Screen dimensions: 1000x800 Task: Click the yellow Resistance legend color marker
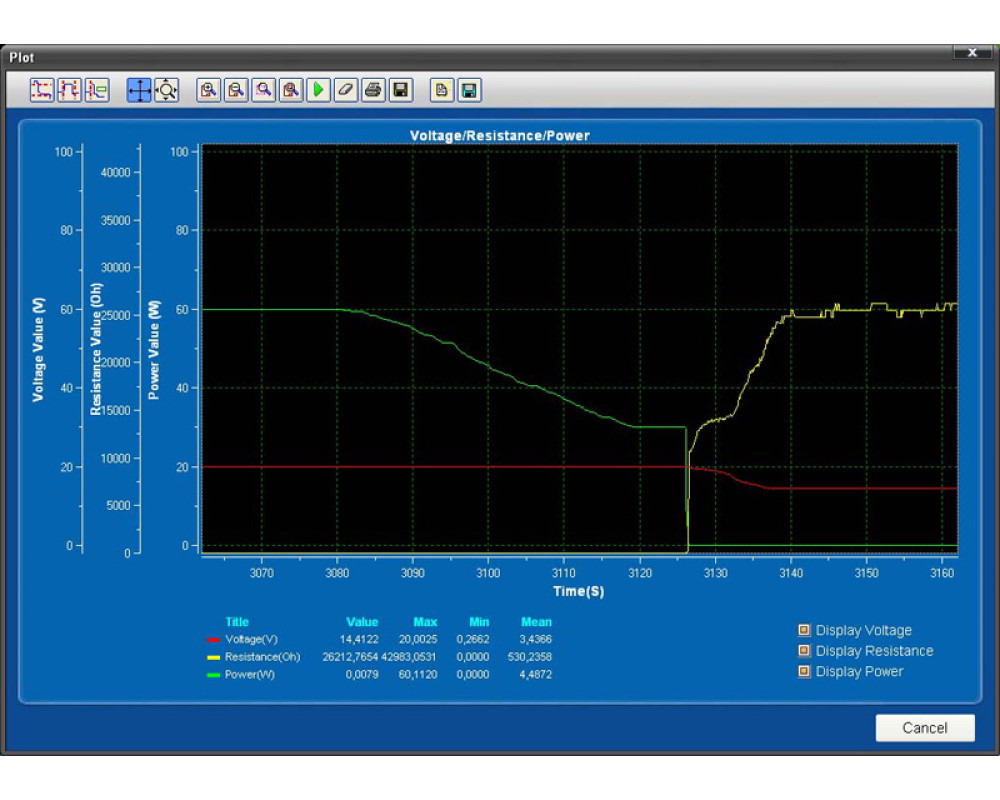[x=213, y=657]
